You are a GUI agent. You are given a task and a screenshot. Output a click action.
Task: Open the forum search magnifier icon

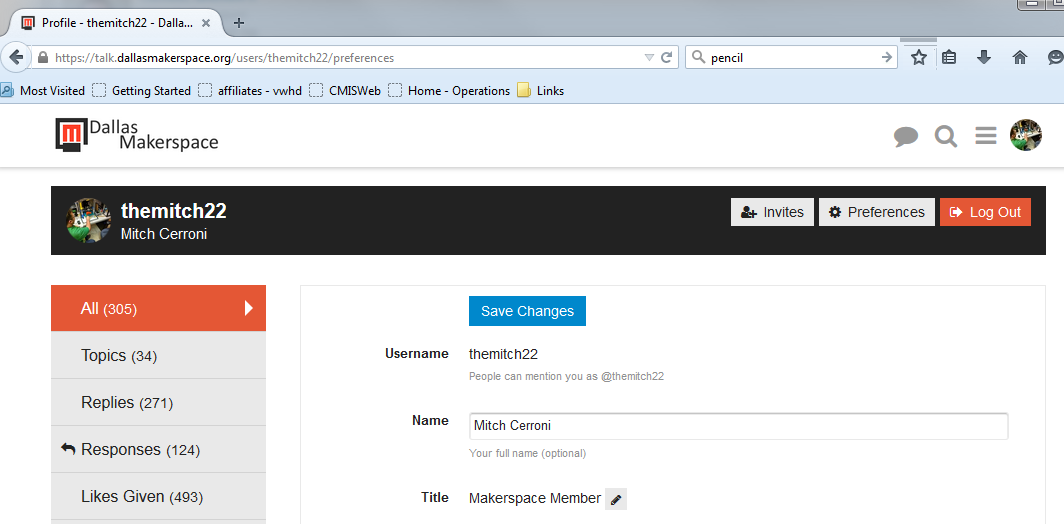click(x=946, y=136)
